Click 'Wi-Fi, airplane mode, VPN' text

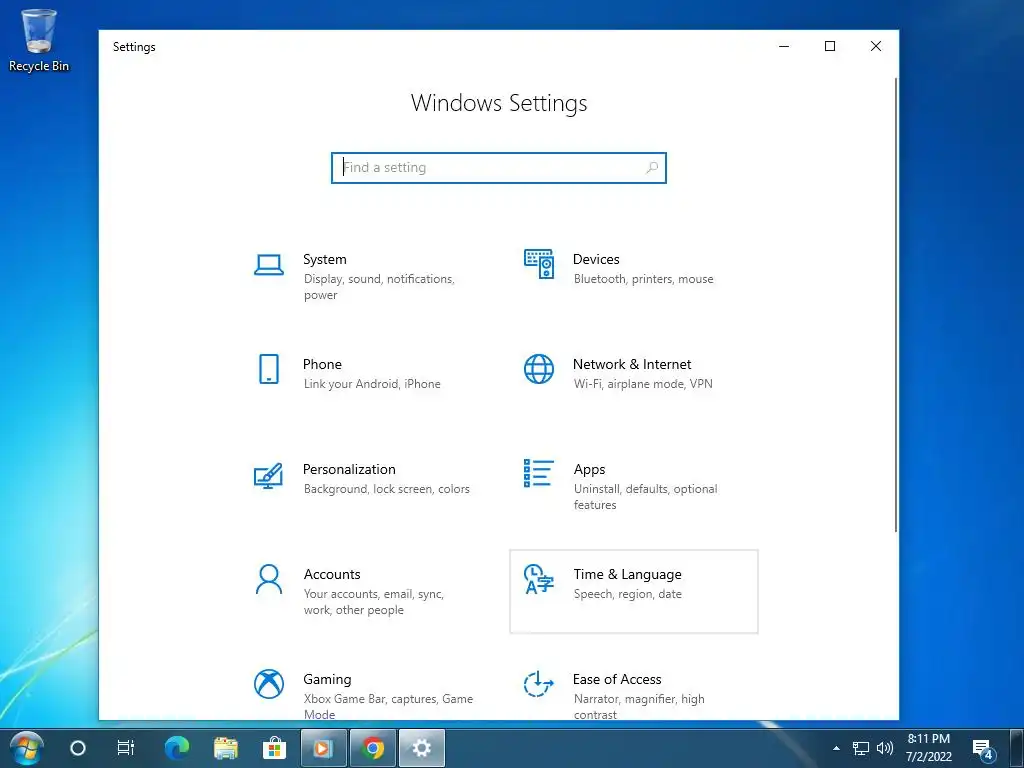643,384
